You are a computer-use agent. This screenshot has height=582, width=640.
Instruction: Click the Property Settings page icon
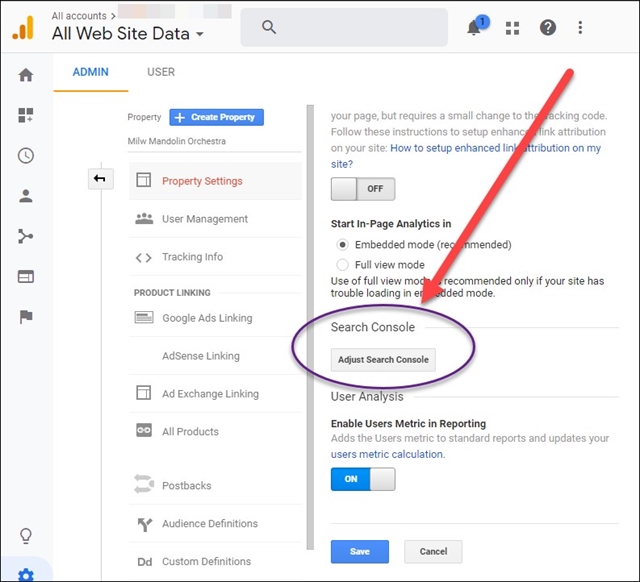coord(143,180)
